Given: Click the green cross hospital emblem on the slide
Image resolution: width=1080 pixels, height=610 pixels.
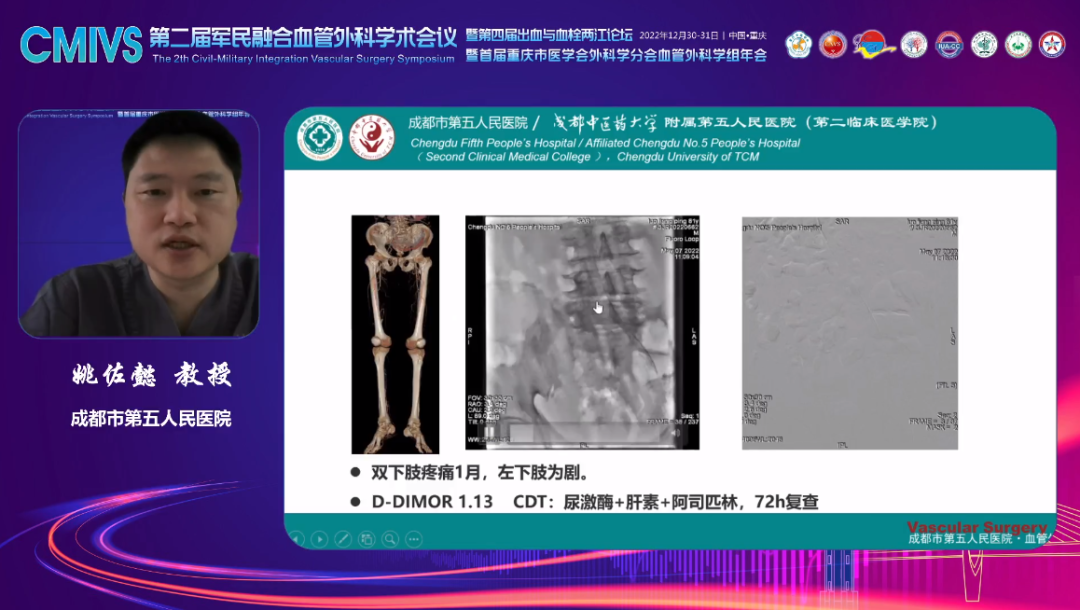Looking at the screenshot, I should [x=320, y=138].
